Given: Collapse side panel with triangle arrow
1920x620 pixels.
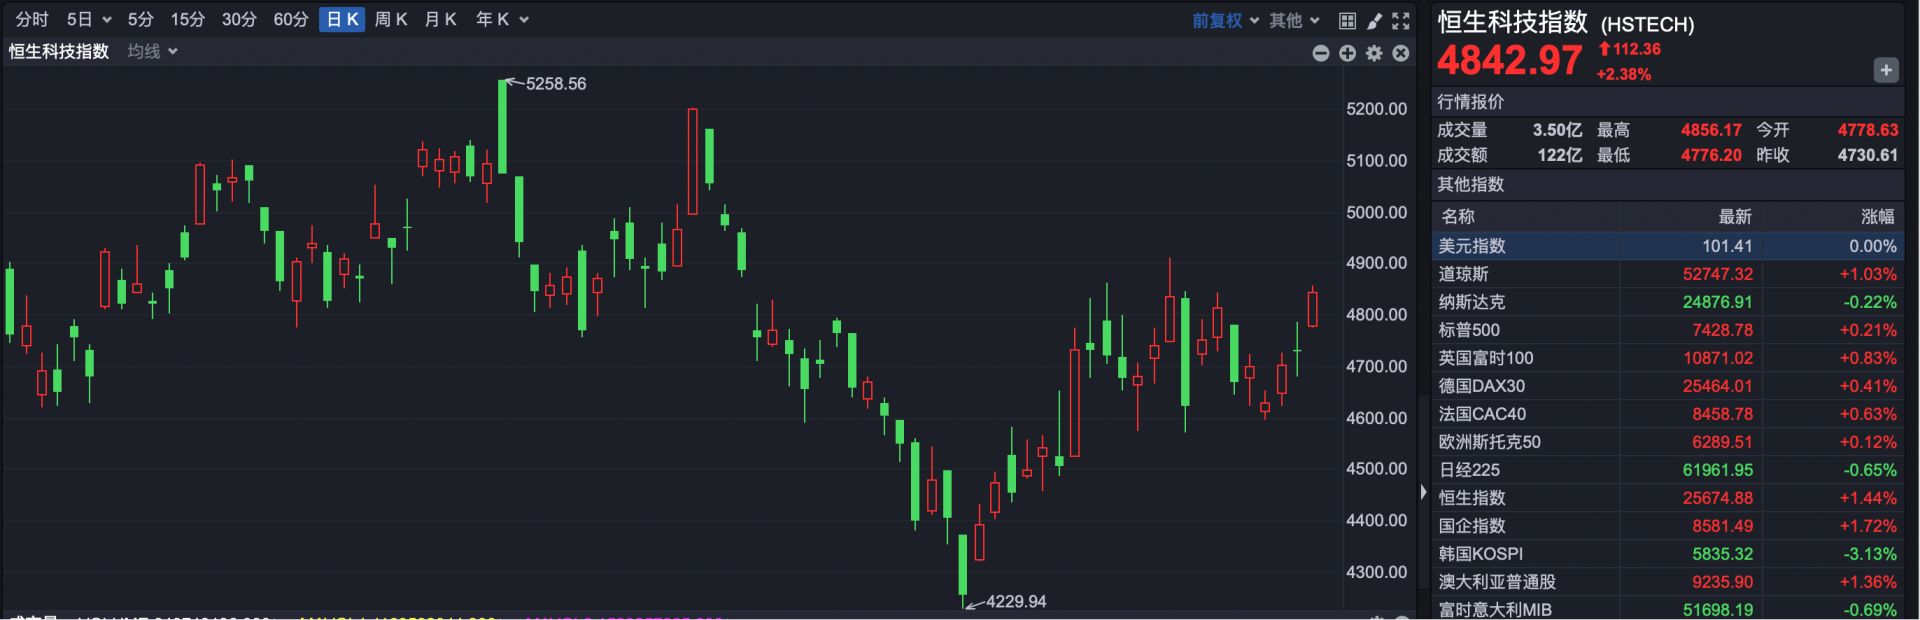Looking at the screenshot, I should [1424, 492].
